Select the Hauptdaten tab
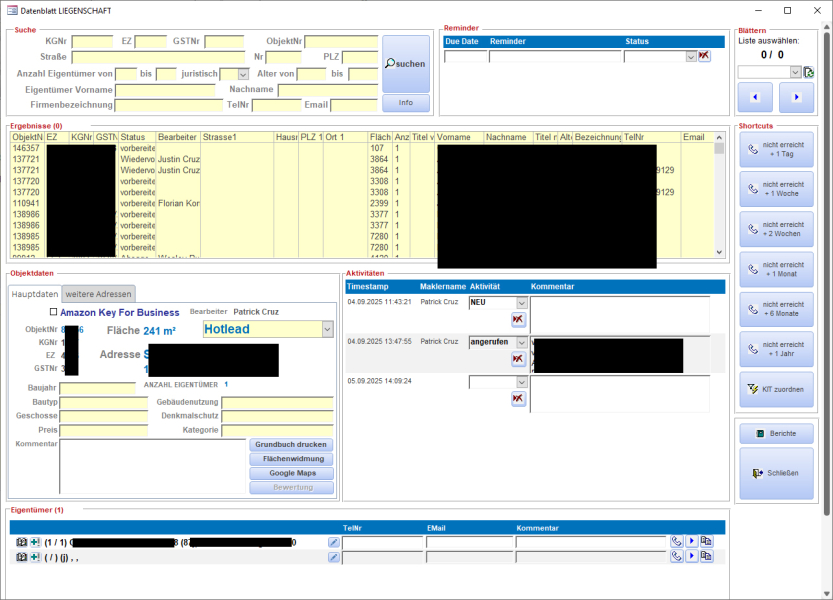Viewport: 833px width, 600px height. click(35, 293)
